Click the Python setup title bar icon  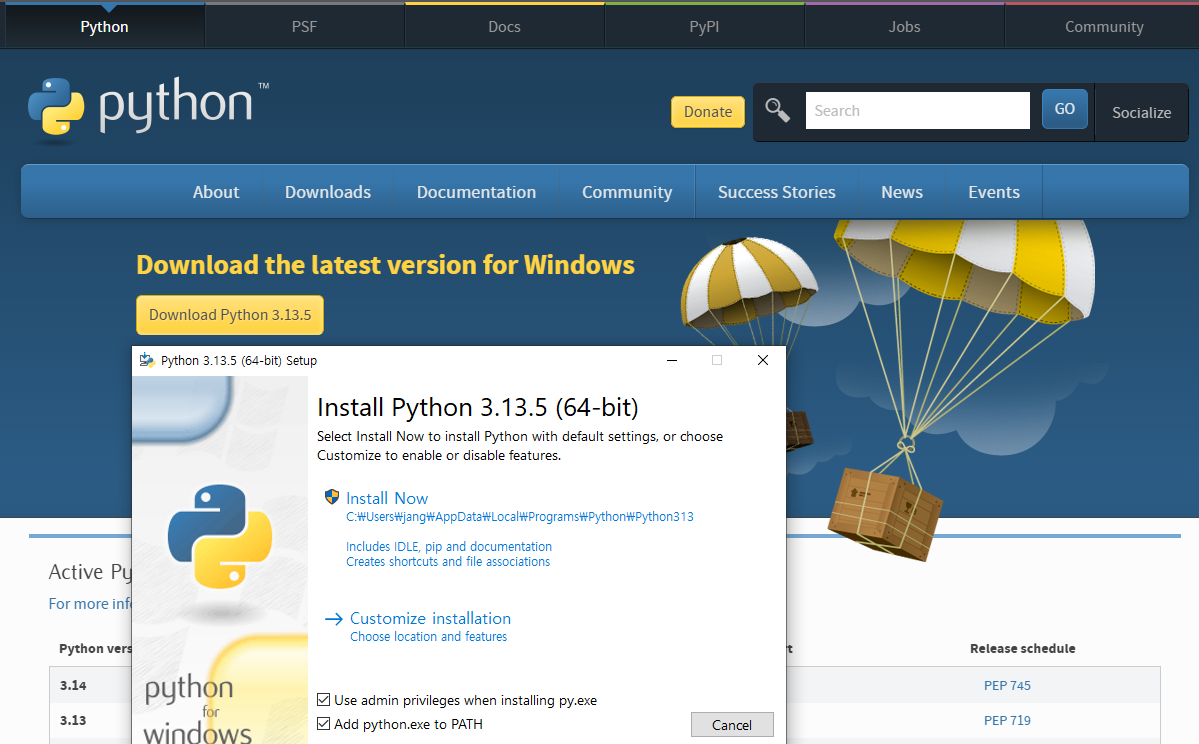147,360
